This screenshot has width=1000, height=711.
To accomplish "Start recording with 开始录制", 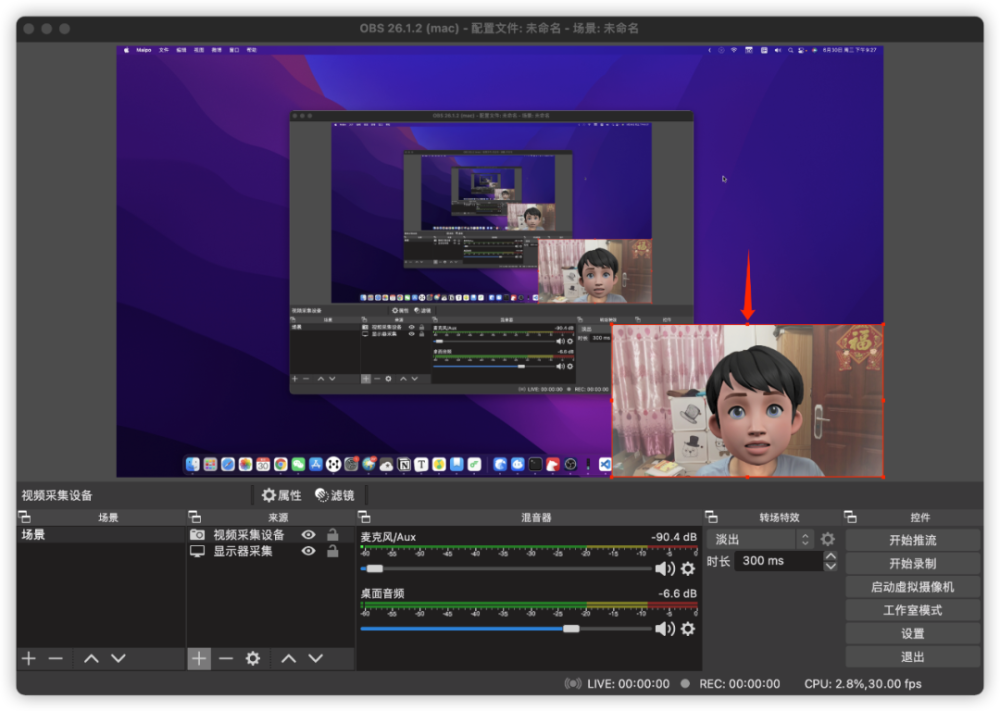I will [913, 564].
